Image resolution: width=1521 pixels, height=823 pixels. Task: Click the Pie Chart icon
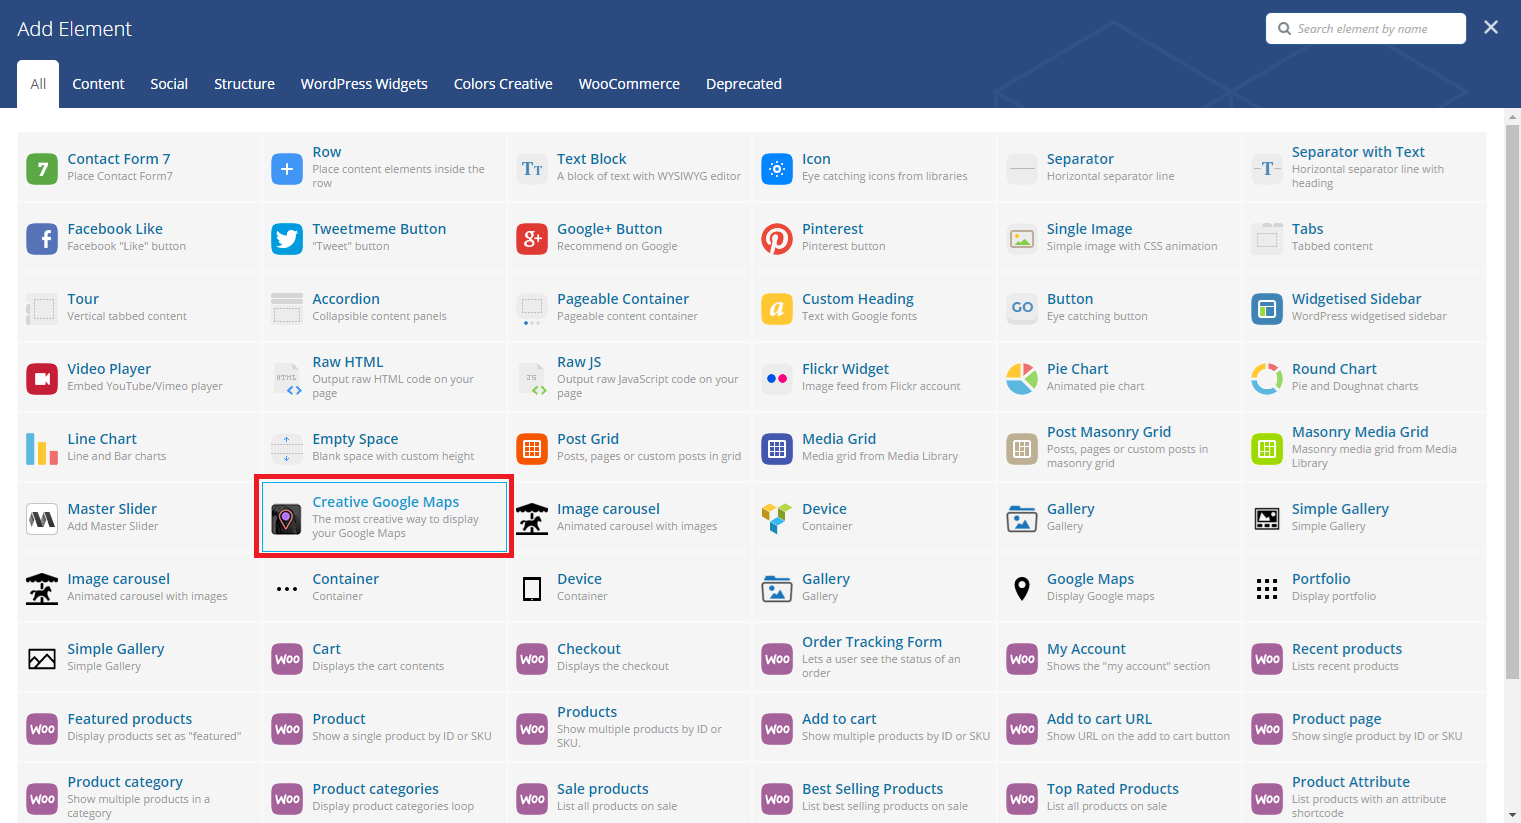(x=1022, y=379)
